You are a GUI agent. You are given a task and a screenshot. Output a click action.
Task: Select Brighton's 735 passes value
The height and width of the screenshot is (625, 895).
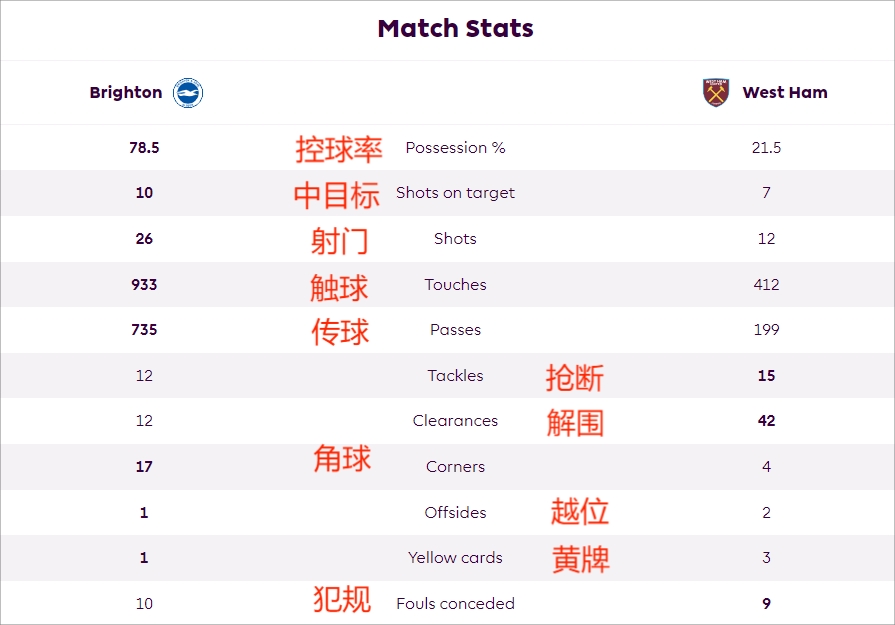click(144, 329)
